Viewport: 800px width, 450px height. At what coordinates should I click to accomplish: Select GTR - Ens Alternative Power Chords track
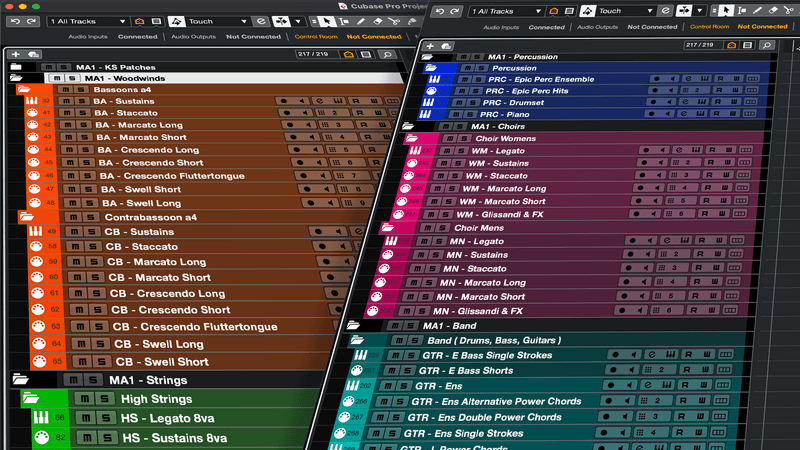click(496, 402)
